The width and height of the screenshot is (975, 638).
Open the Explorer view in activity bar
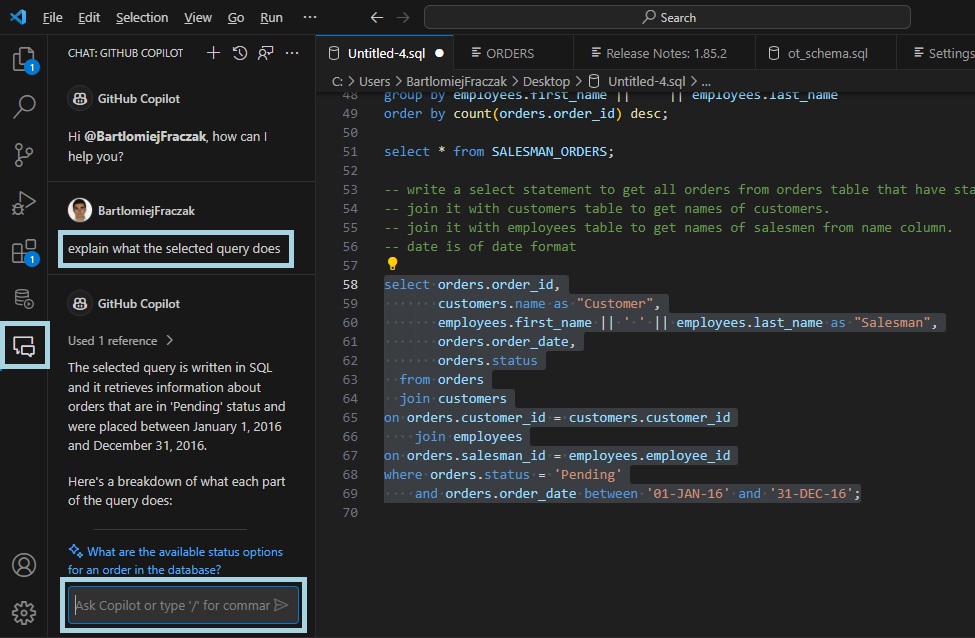pyautogui.click(x=24, y=60)
